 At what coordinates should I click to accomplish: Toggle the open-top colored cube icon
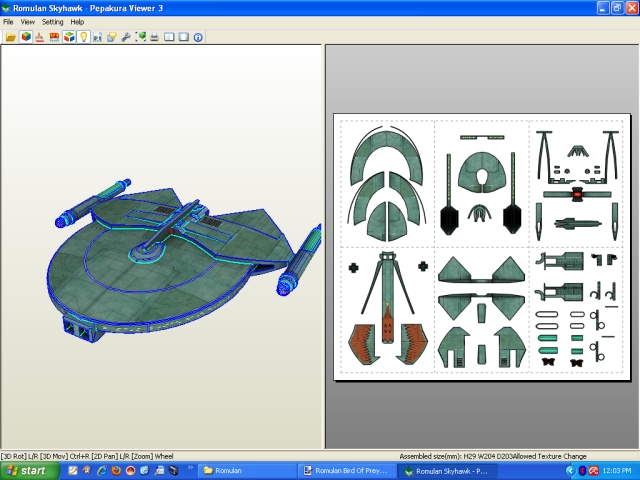pyautogui.click(x=69, y=37)
